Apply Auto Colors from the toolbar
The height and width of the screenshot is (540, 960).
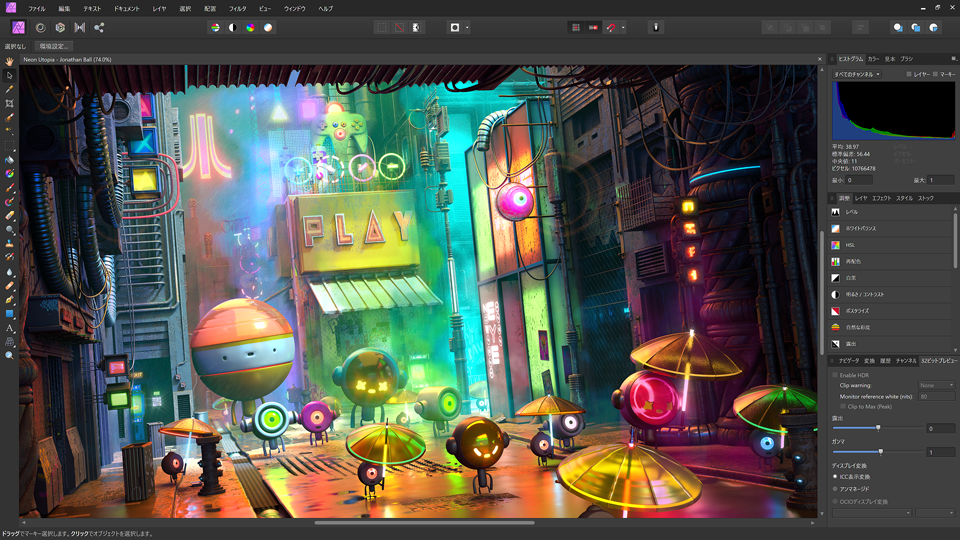tap(250, 28)
